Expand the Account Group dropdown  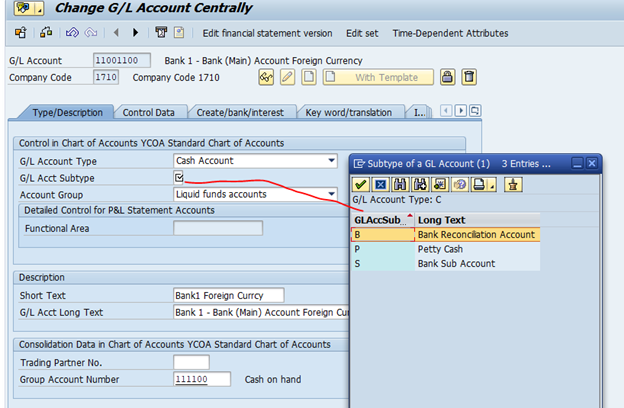click(332, 194)
